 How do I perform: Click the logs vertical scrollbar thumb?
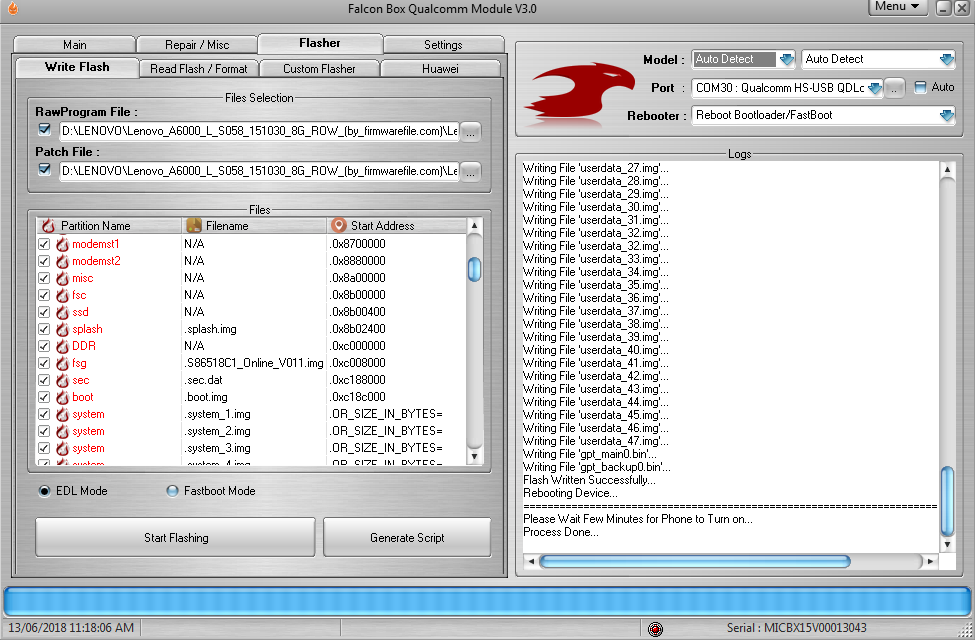[947, 501]
